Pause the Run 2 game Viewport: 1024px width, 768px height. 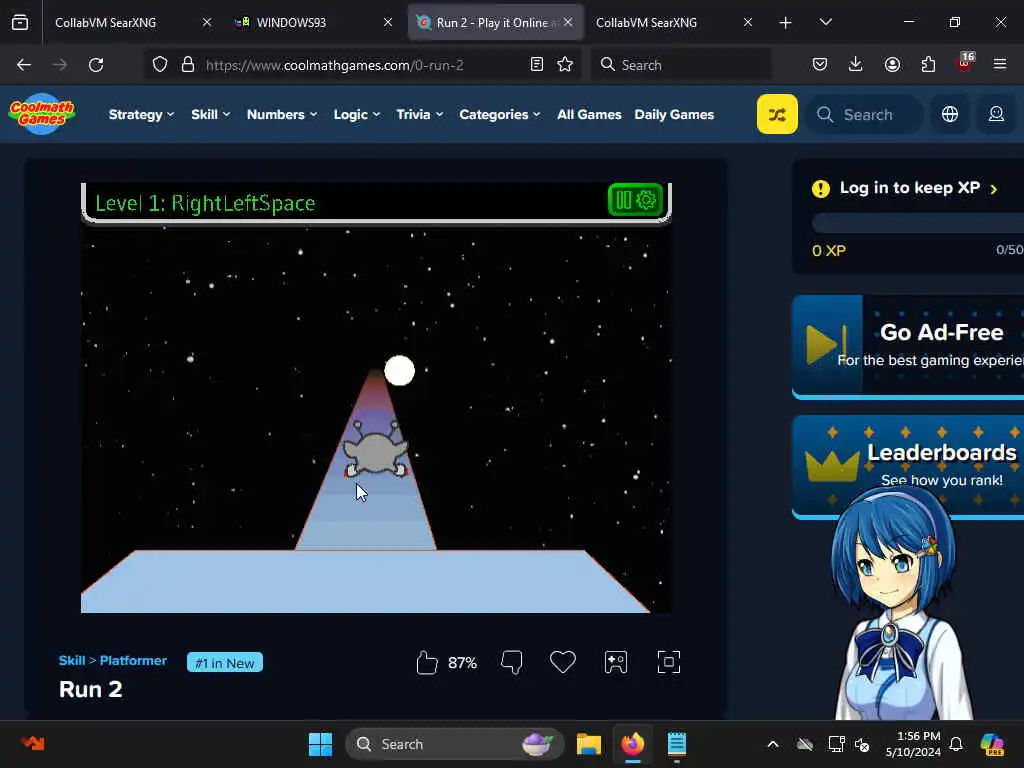(623, 200)
